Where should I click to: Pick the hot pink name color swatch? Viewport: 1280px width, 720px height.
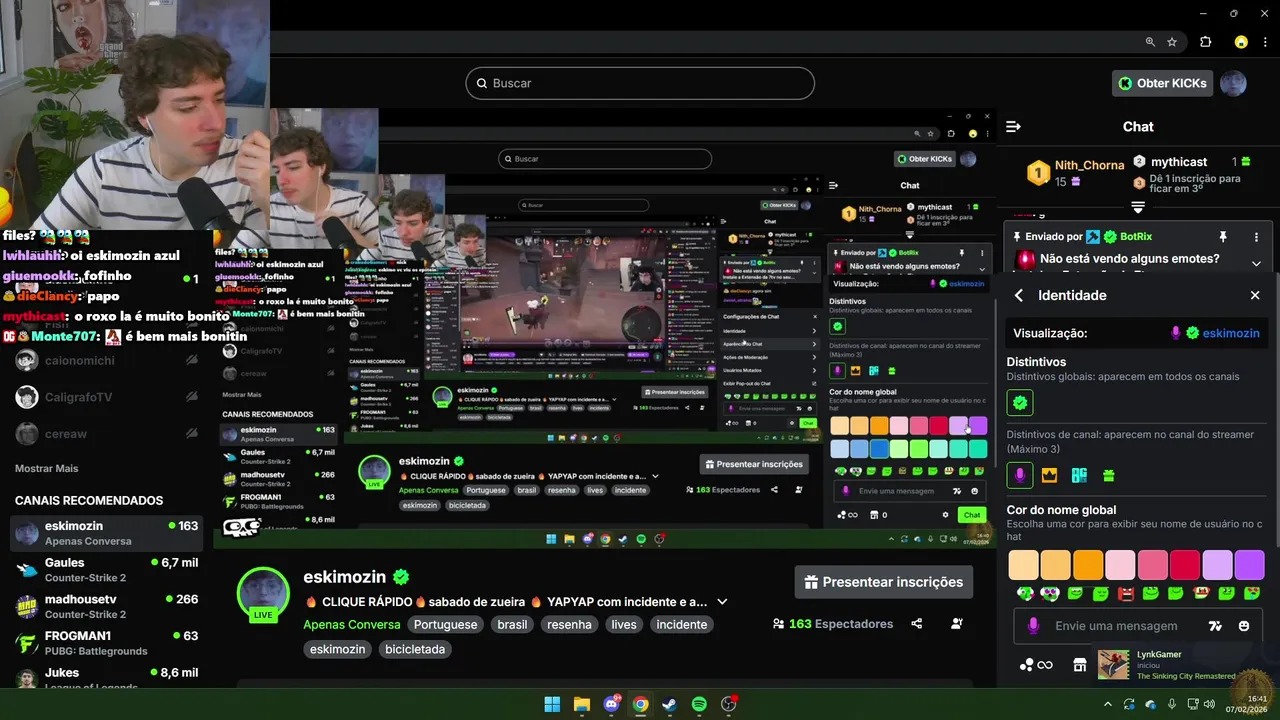(x=1153, y=565)
